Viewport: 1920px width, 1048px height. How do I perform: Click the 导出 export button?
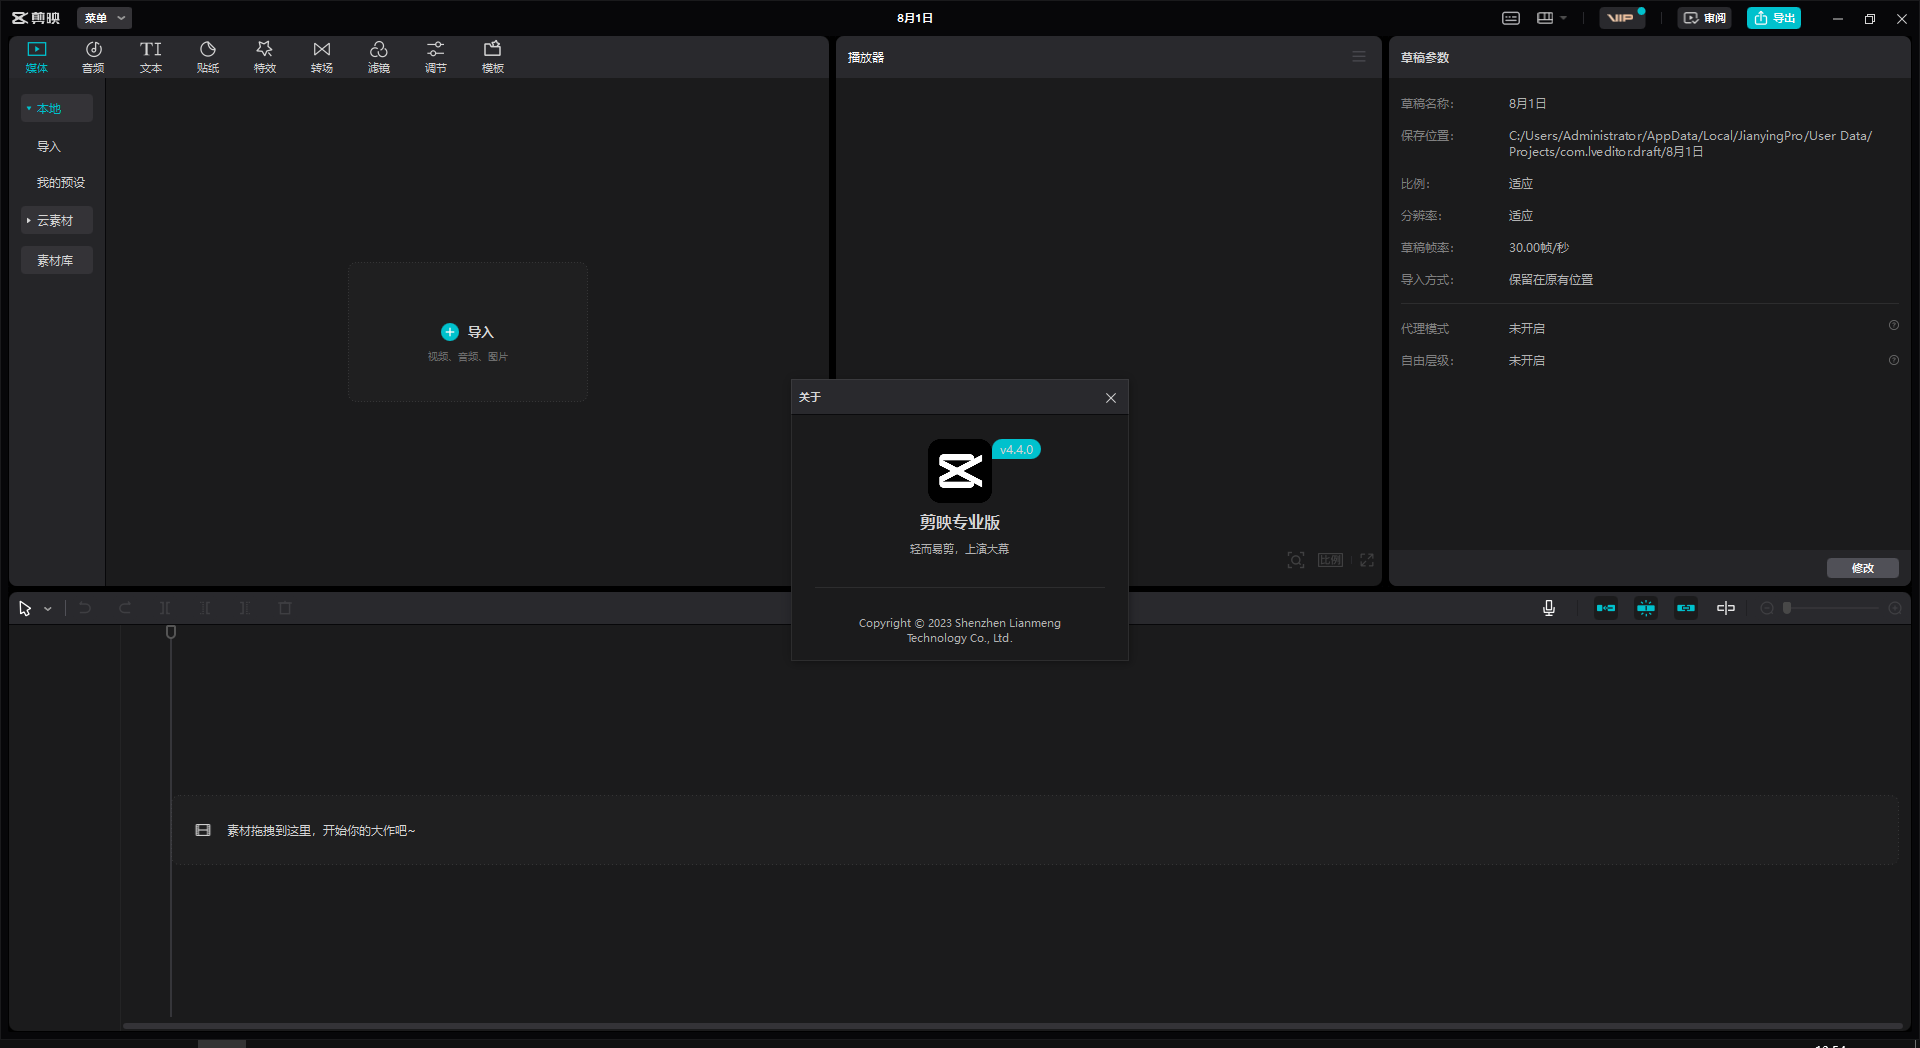(1774, 18)
